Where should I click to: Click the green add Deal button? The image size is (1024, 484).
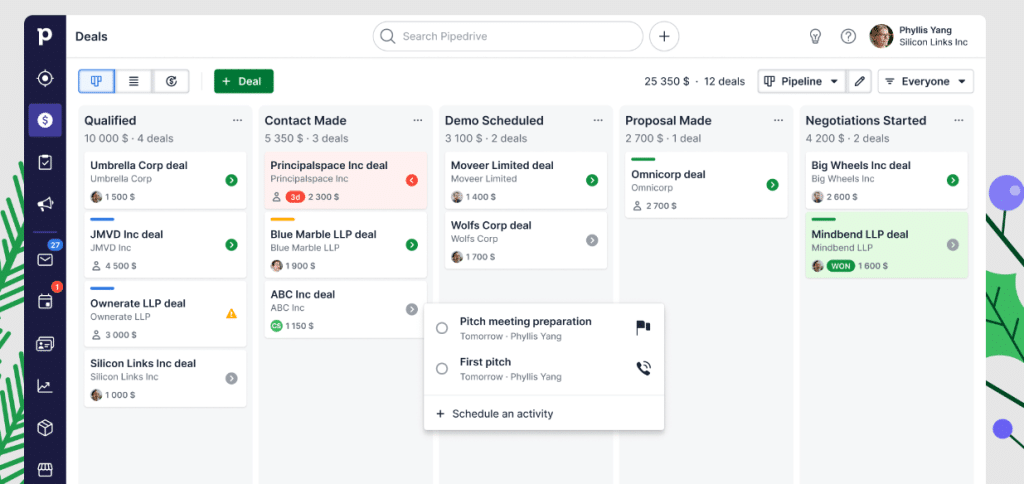pyautogui.click(x=244, y=82)
